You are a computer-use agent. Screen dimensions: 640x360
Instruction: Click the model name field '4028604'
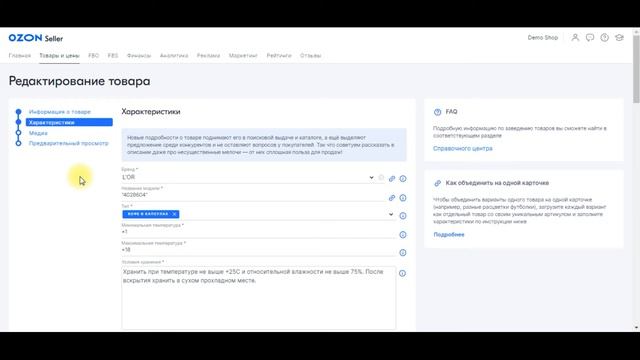[x=253, y=196]
